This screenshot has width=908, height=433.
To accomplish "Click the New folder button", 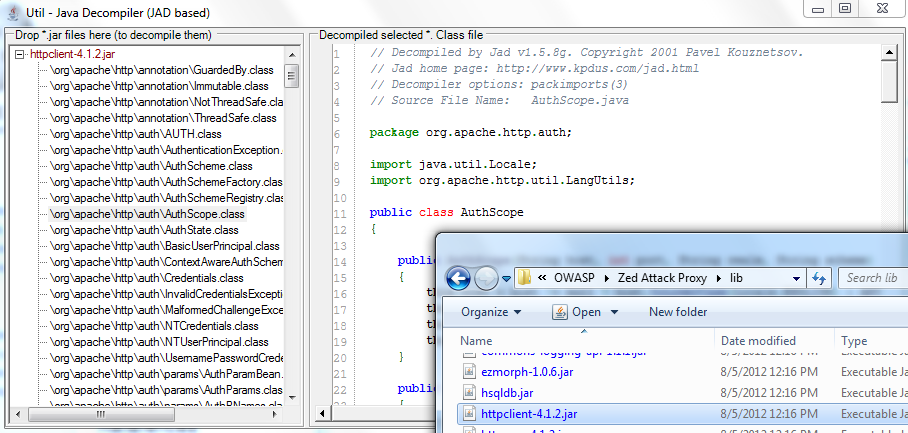I will click(678, 312).
